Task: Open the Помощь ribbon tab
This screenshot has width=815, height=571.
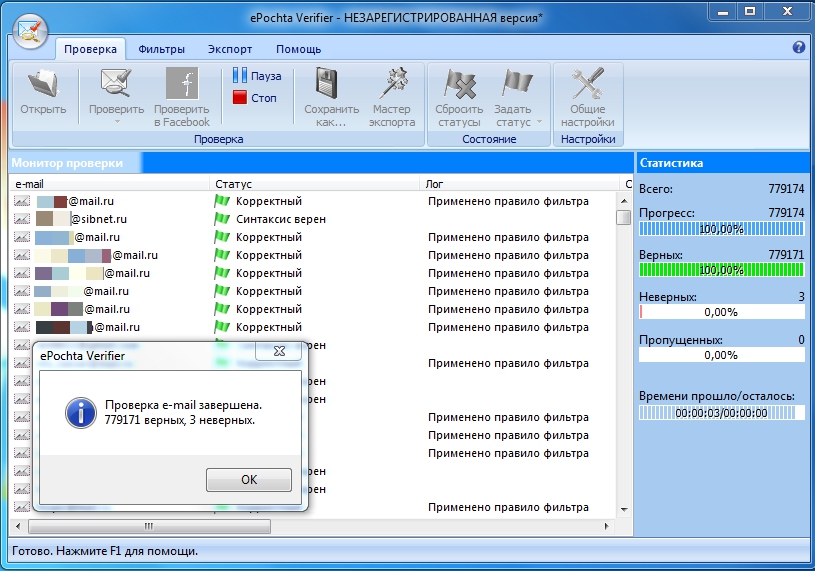Action: pos(298,49)
